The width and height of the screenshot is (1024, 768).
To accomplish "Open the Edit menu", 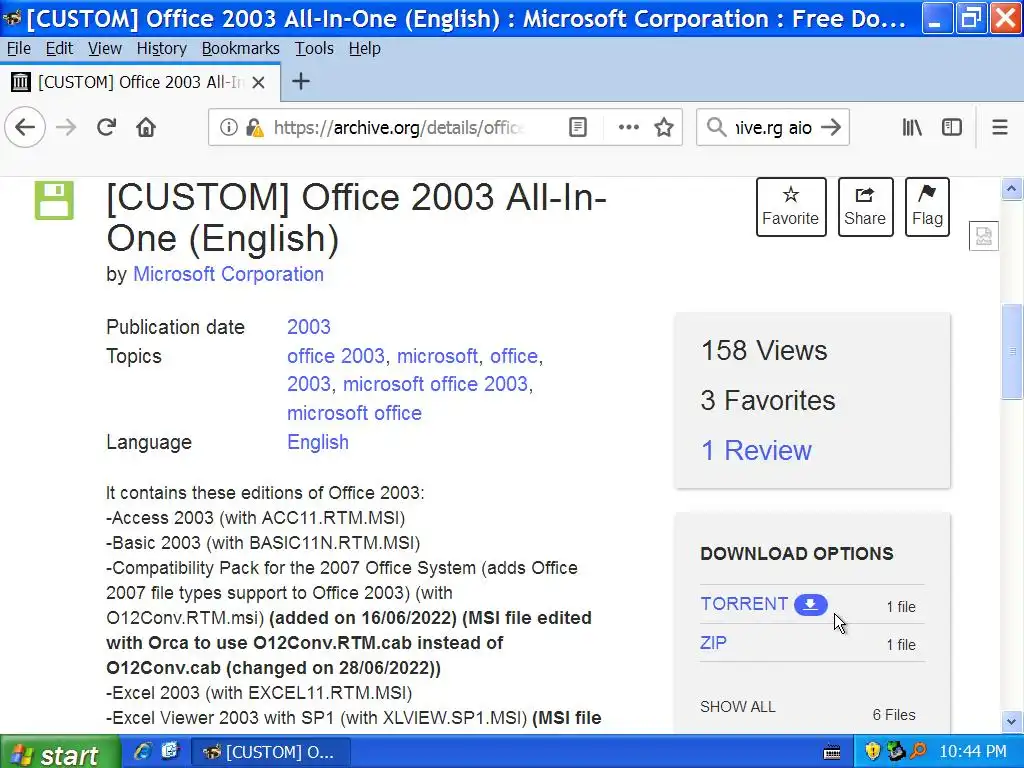I will click(x=59, y=48).
